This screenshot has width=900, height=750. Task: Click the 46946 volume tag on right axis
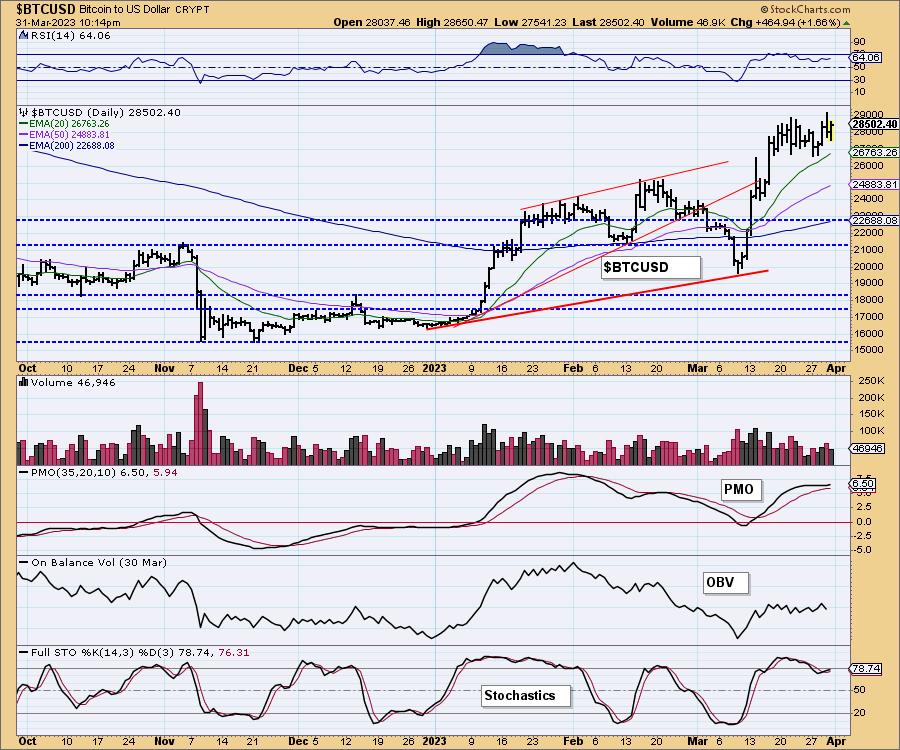tap(866, 449)
